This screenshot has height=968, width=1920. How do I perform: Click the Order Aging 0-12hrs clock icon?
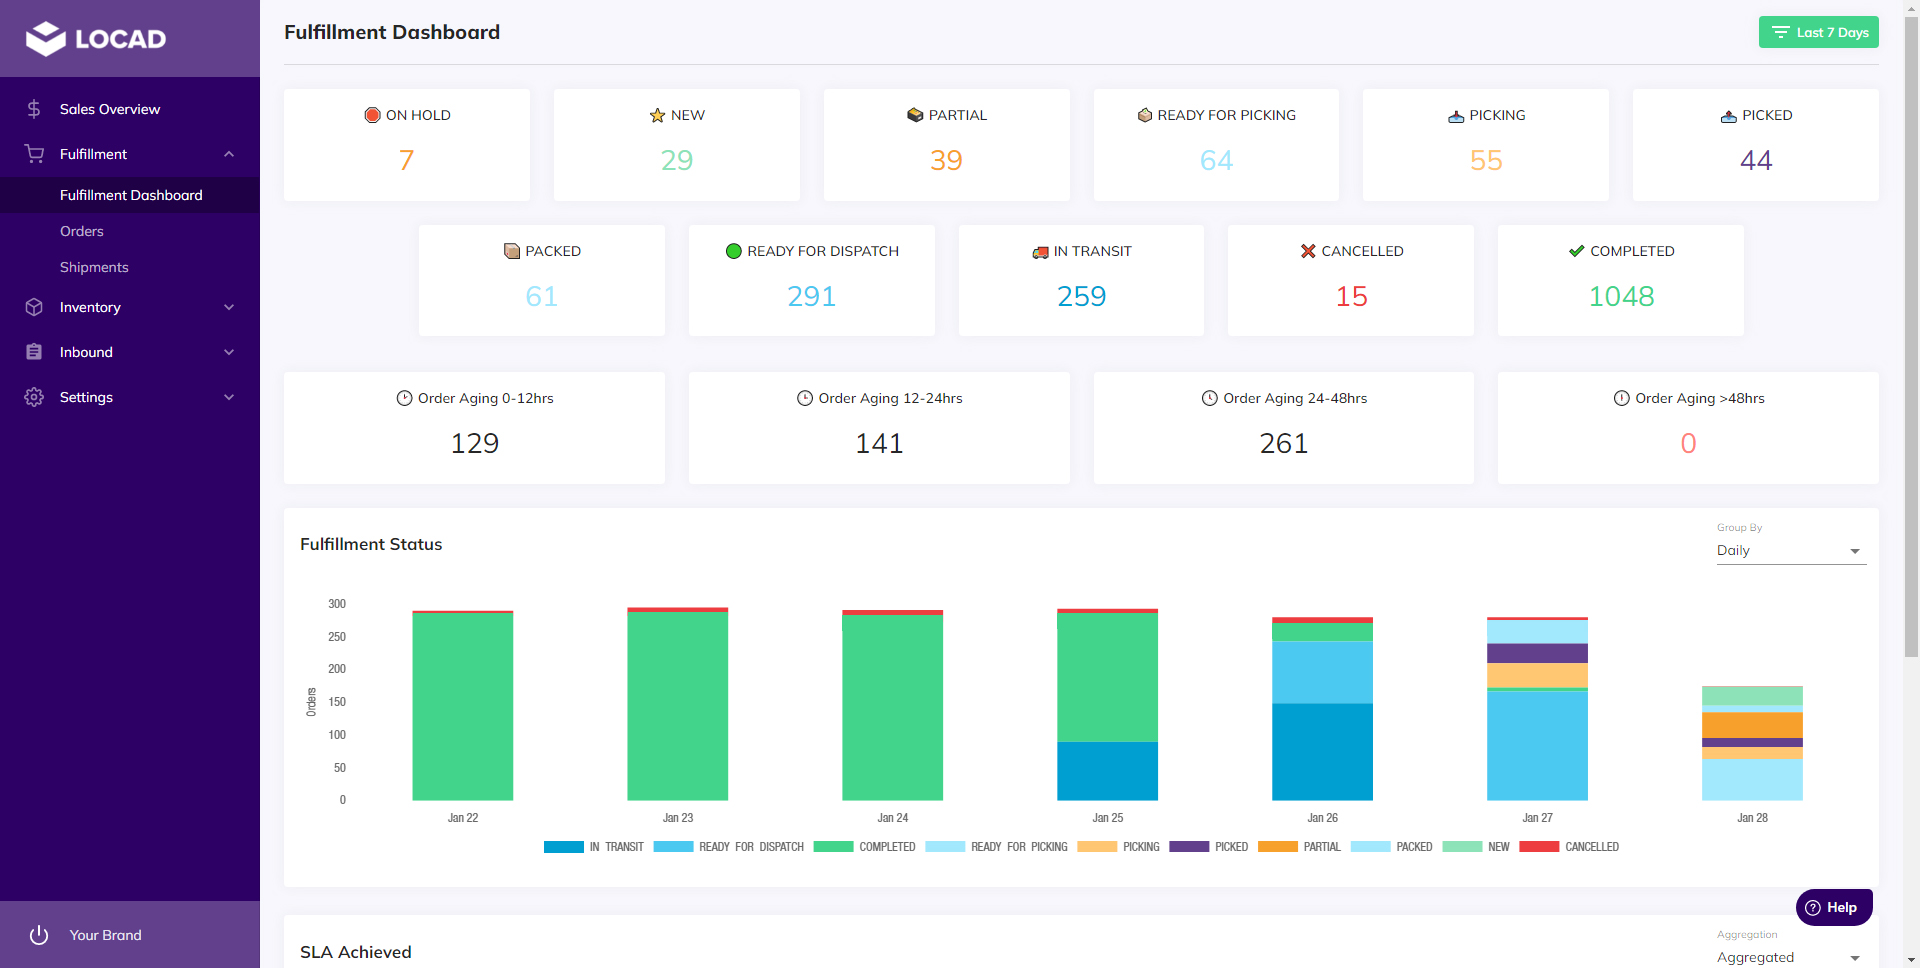click(404, 398)
